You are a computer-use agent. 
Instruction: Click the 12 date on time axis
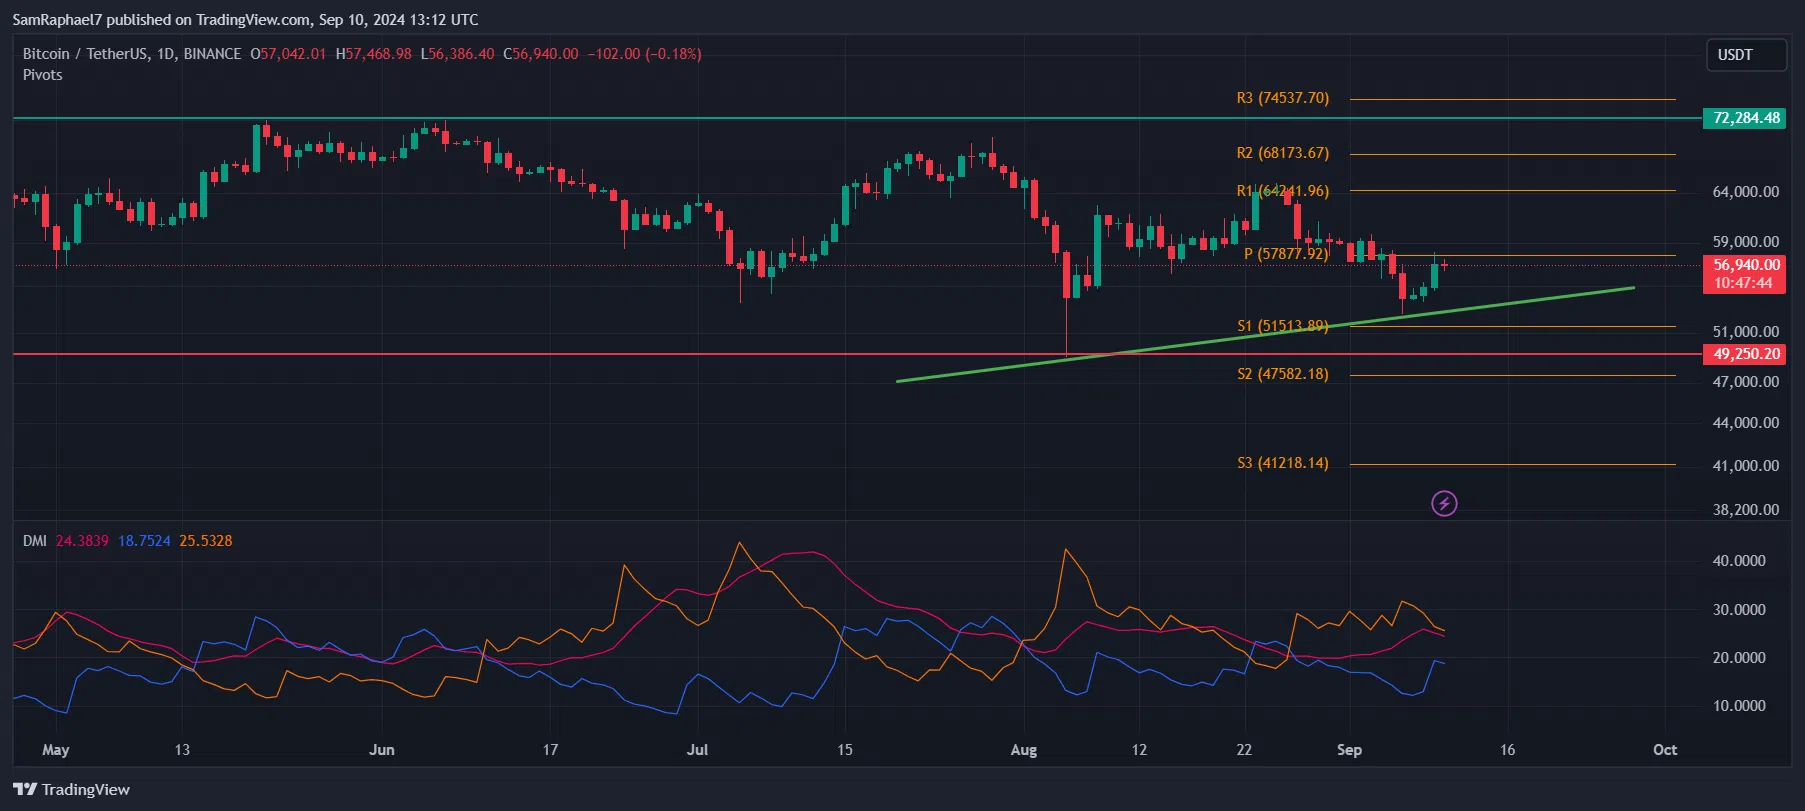(x=1139, y=749)
